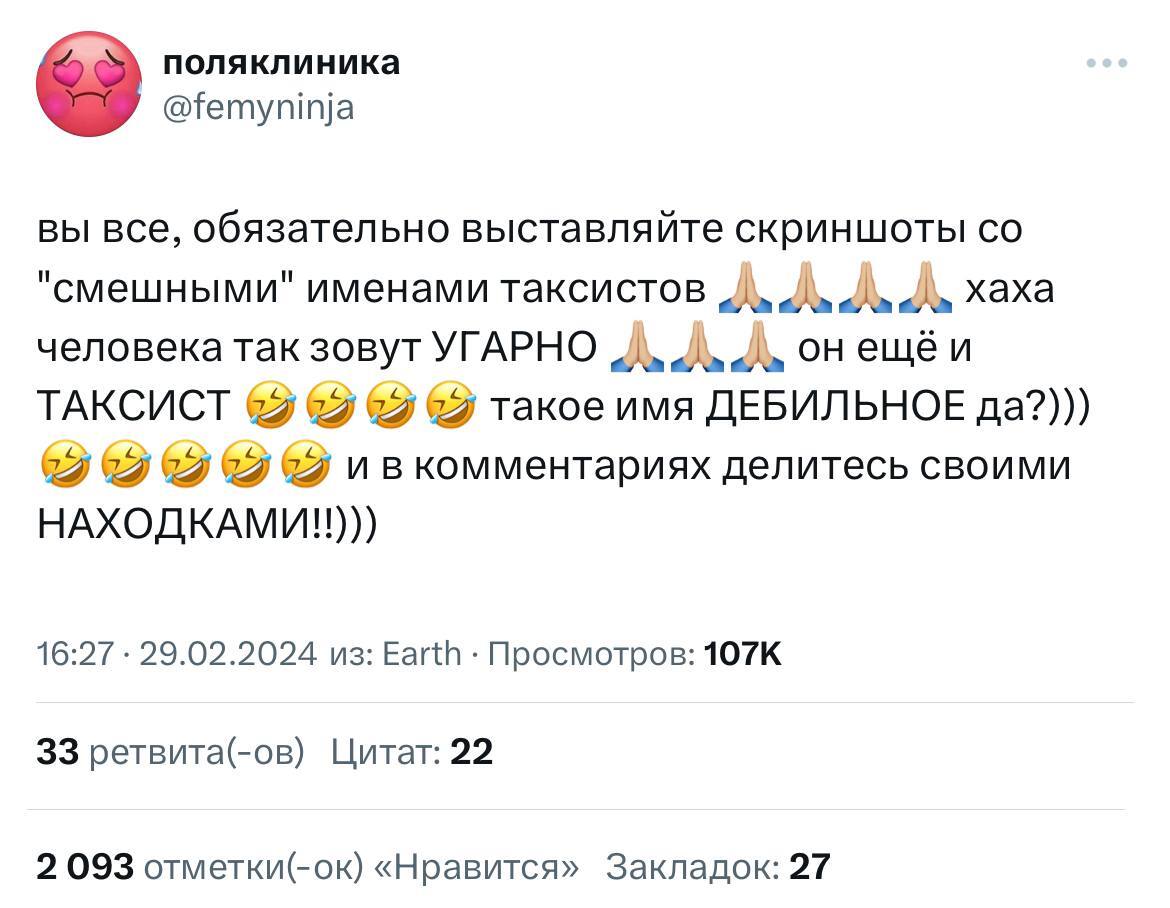This screenshot has height=908, width=1170.
Task: Open the profile via the name поляклиника
Action: click(281, 63)
